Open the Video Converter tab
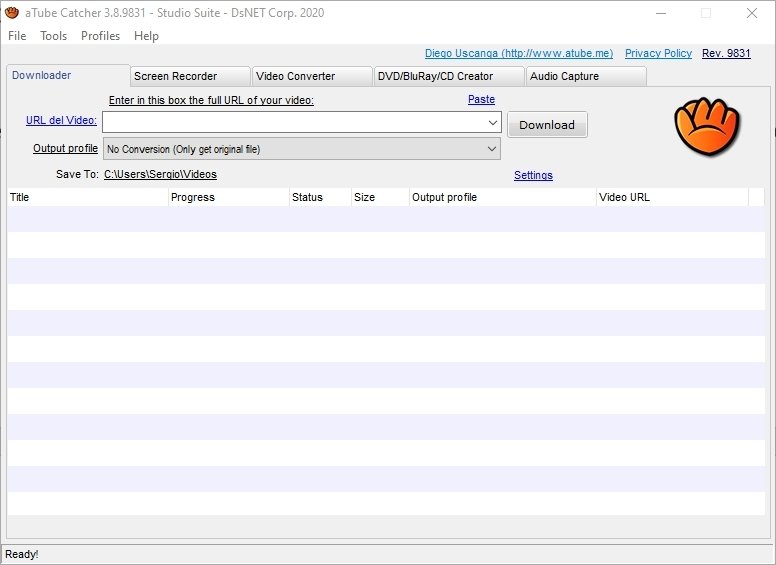 312,76
